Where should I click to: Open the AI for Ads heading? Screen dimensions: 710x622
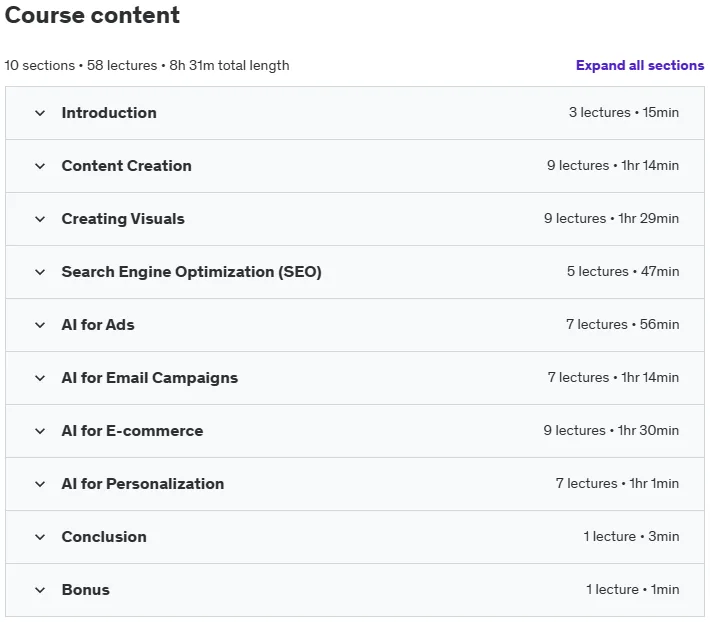point(98,325)
